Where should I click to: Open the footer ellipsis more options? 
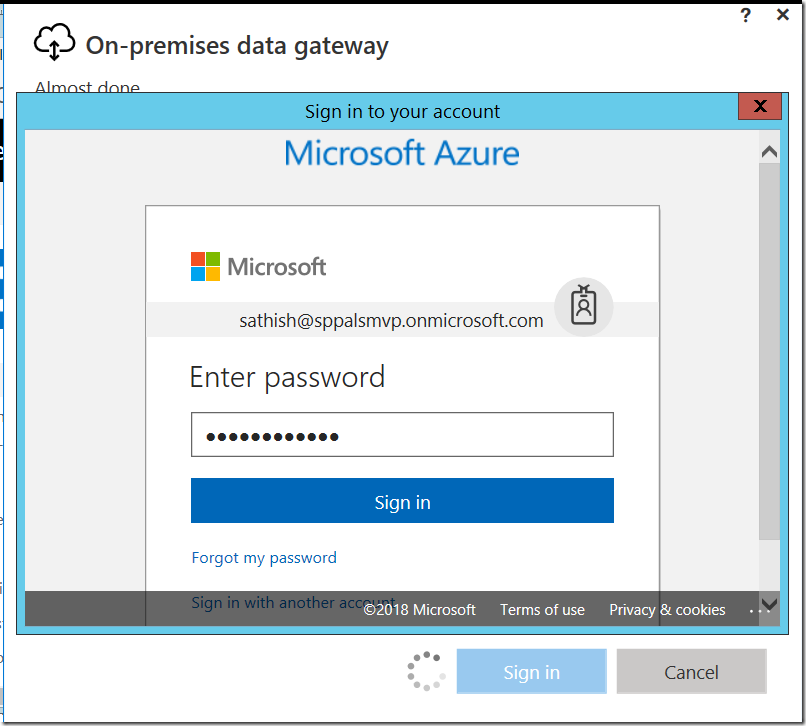tap(755, 611)
